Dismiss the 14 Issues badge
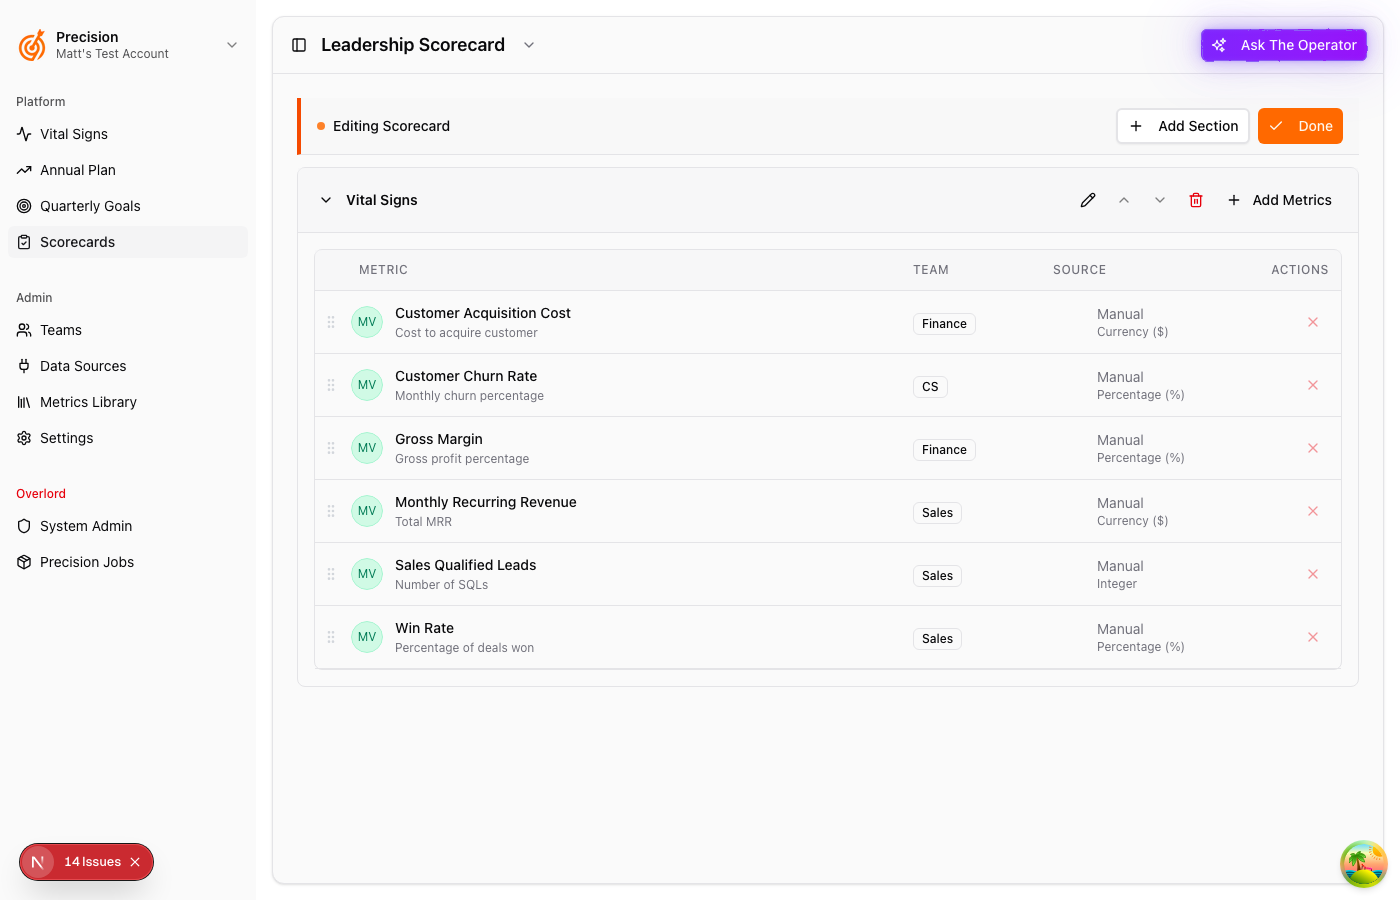Viewport: 1400px width, 900px height. [x=135, y=862]
